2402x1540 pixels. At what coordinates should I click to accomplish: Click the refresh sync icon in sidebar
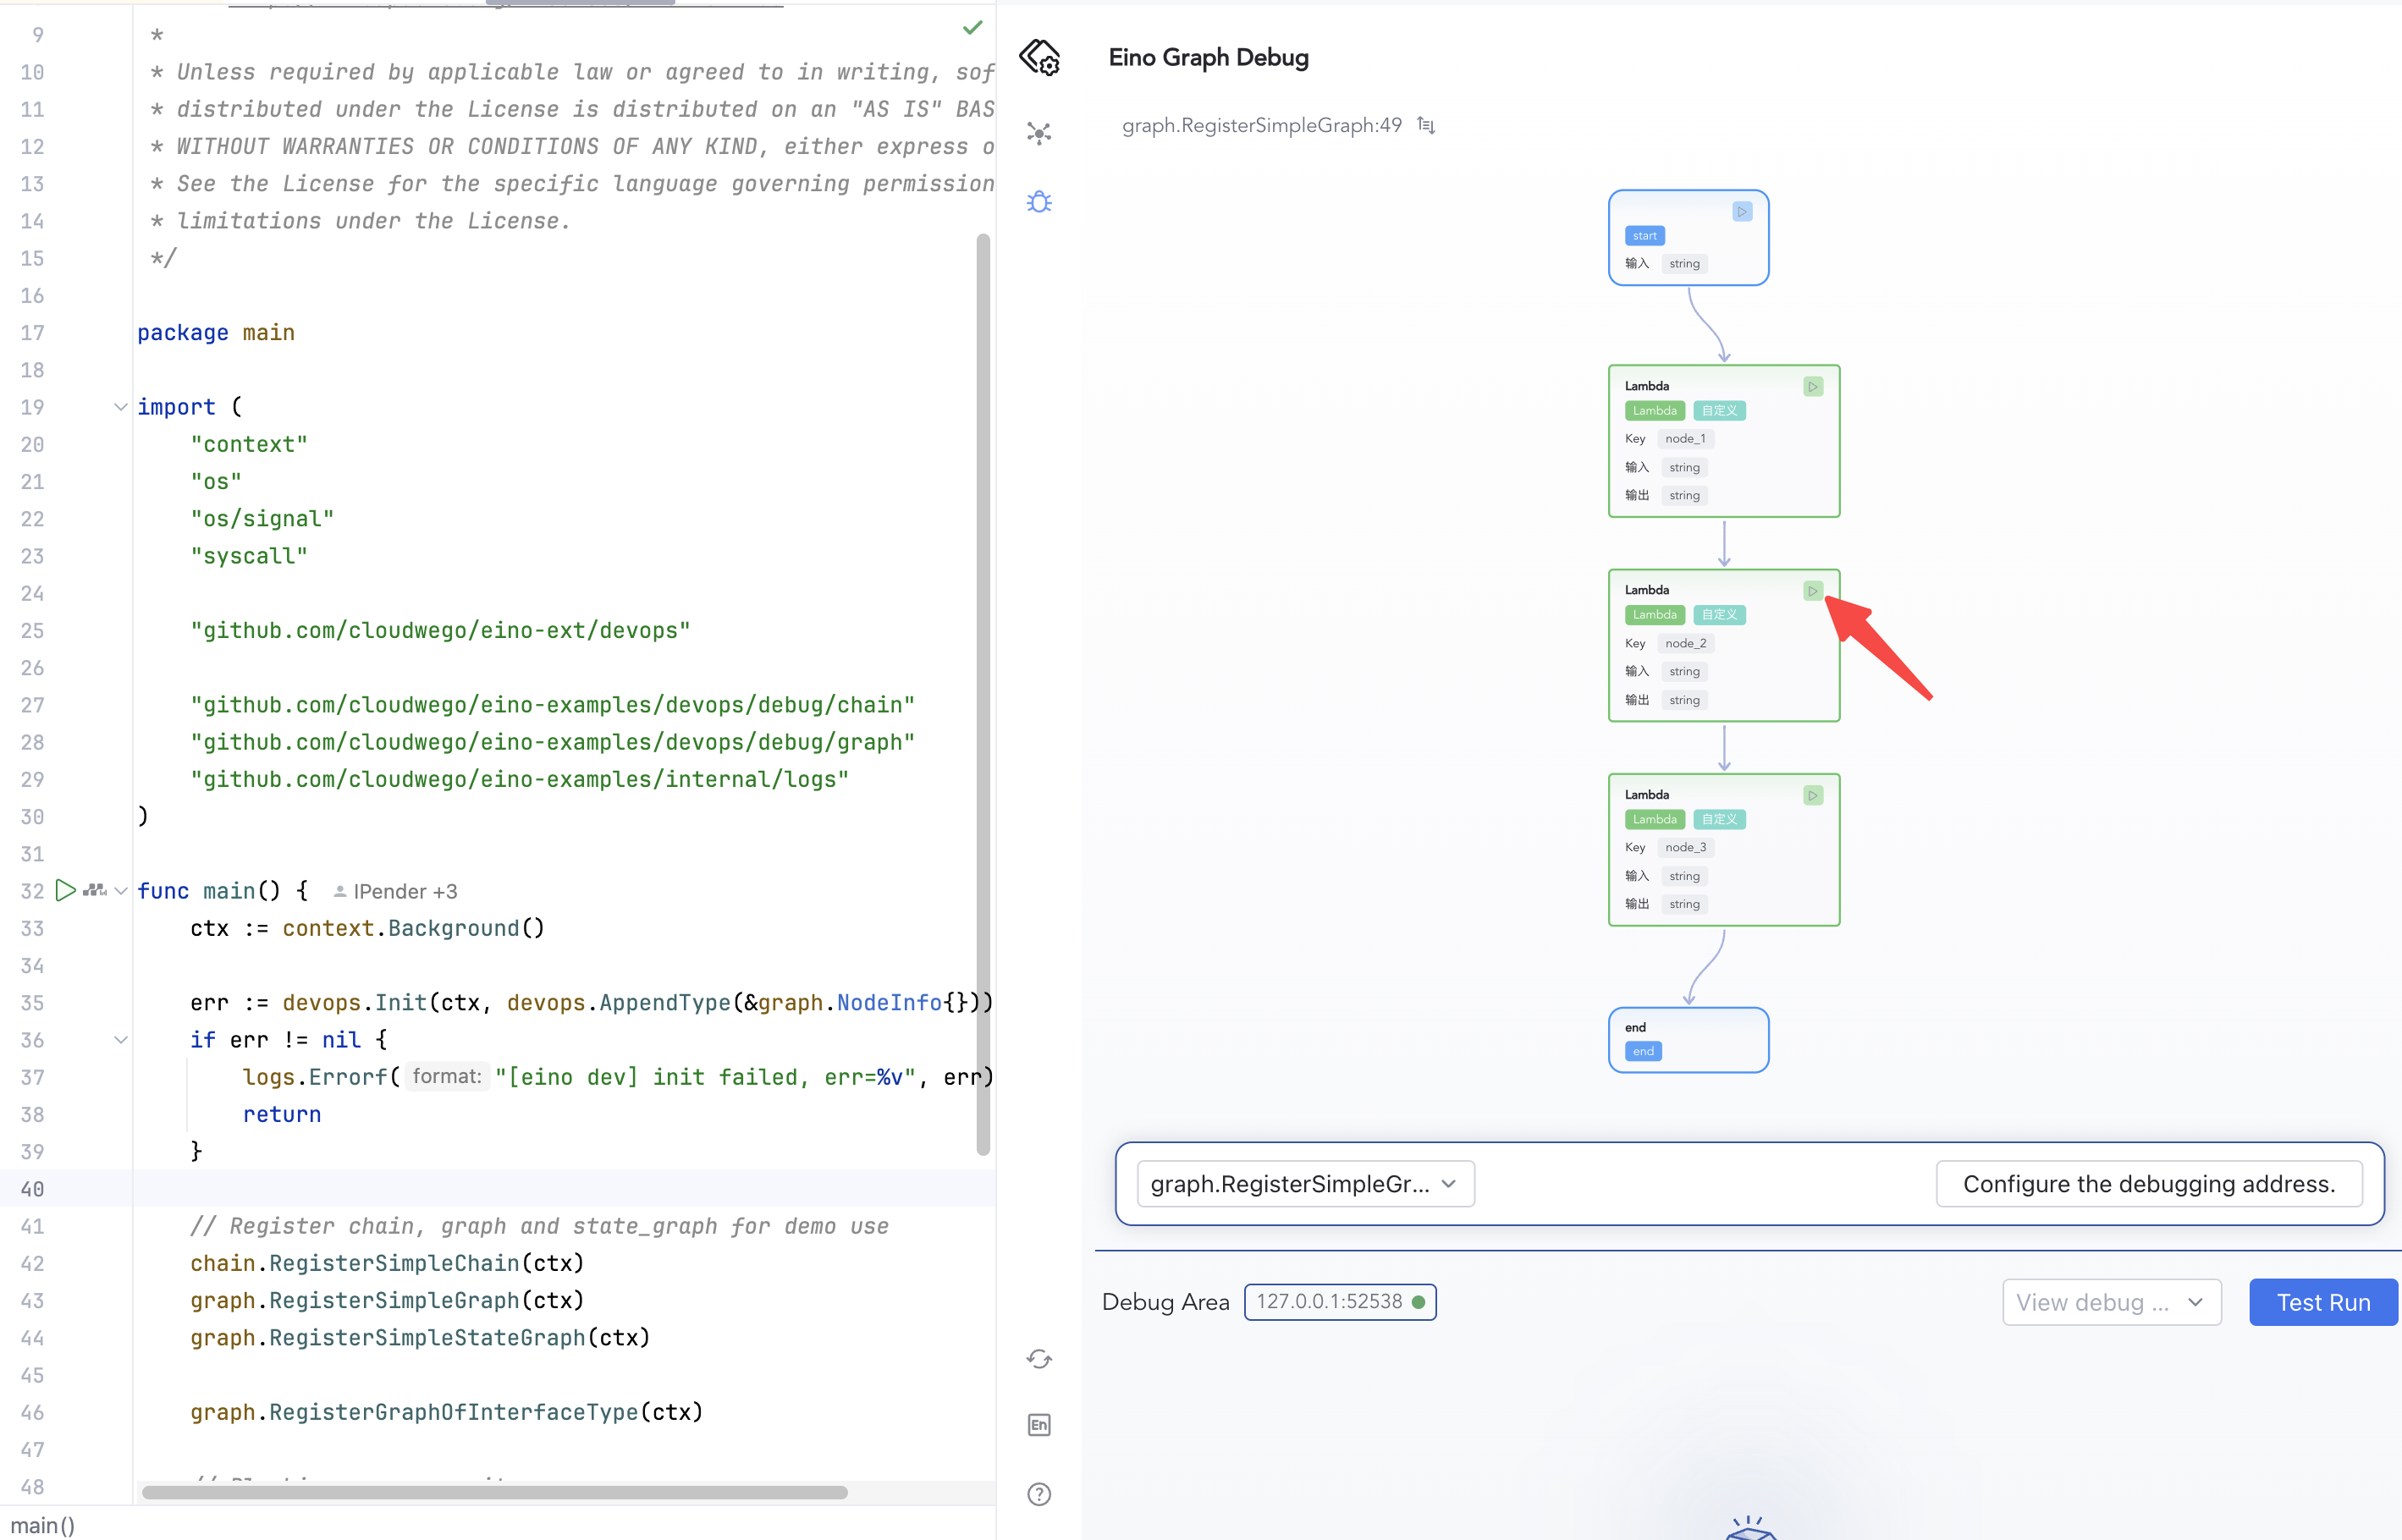pyautogui.click(x=1039, y=1359)
